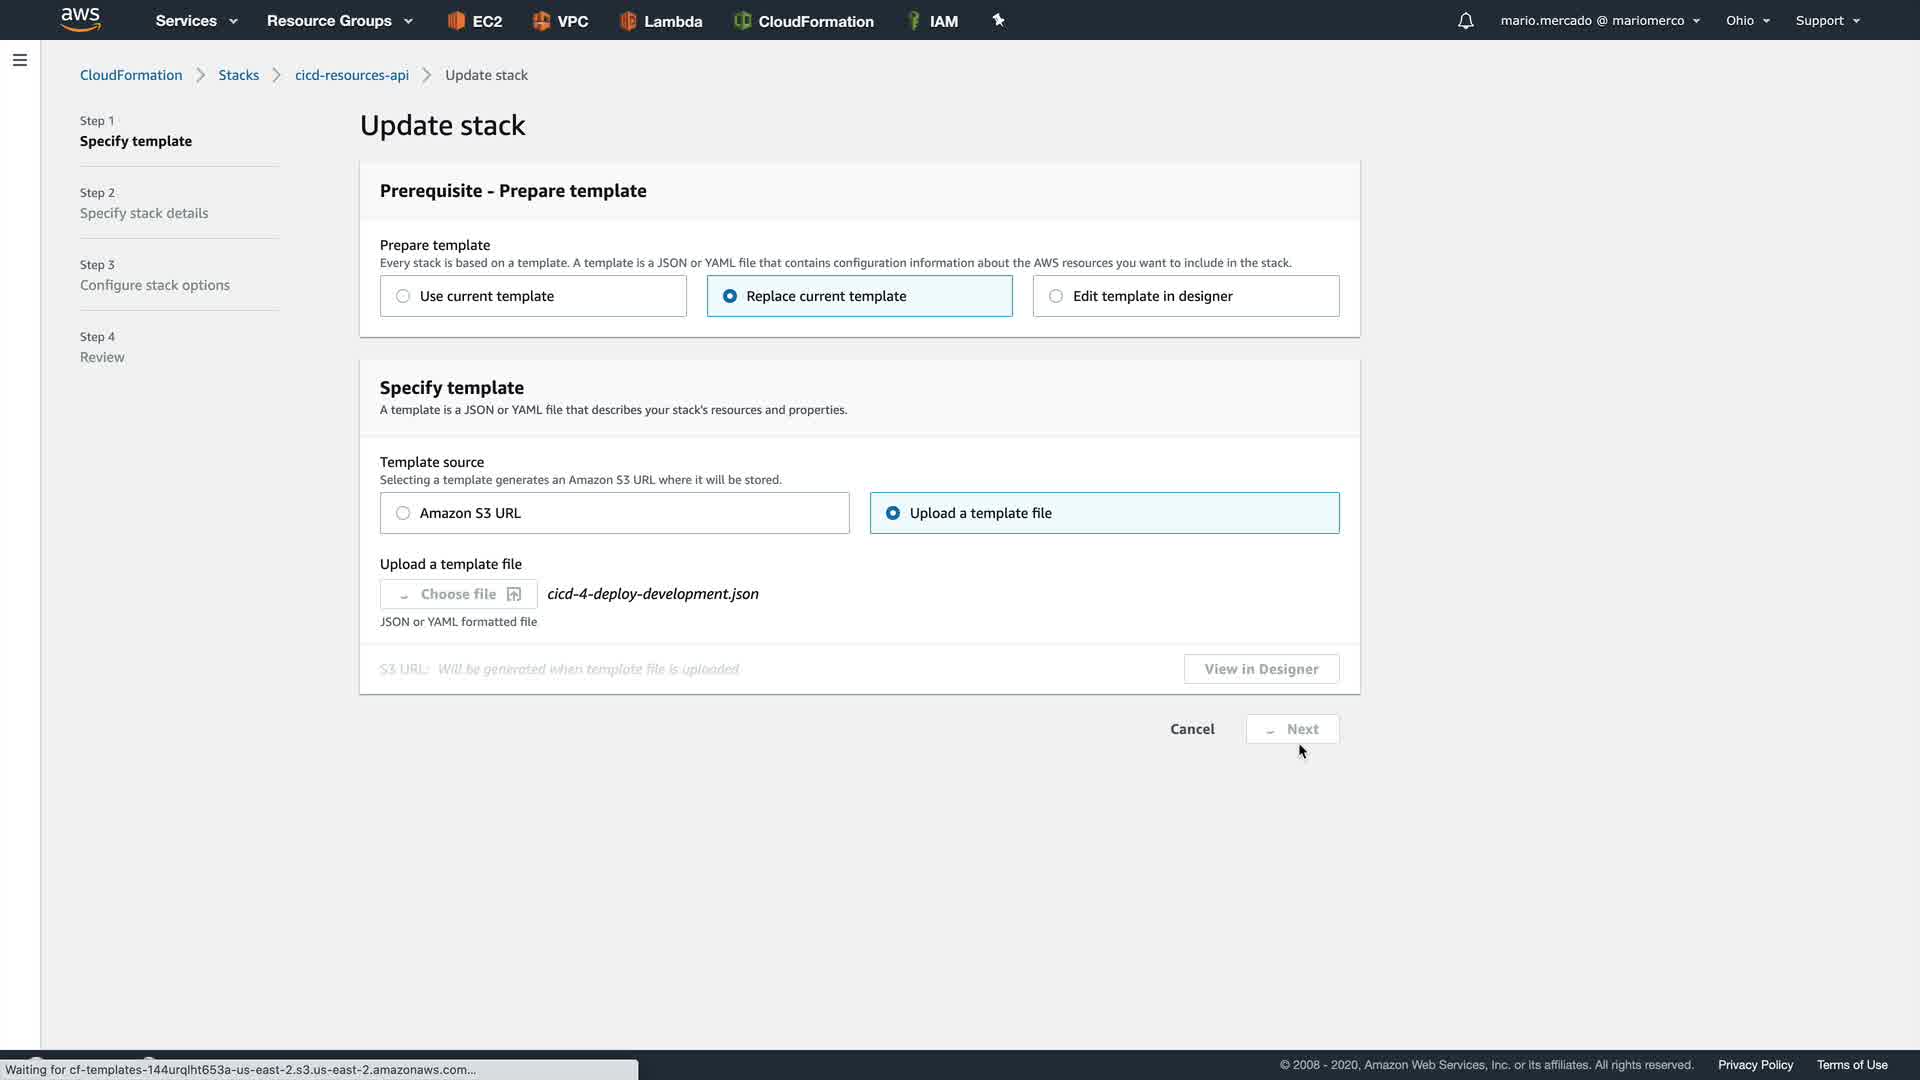The width and height of the screenshot is (1920, 1080).
Task: Open mario.mercado account menu
Action: click(1599, 21)
